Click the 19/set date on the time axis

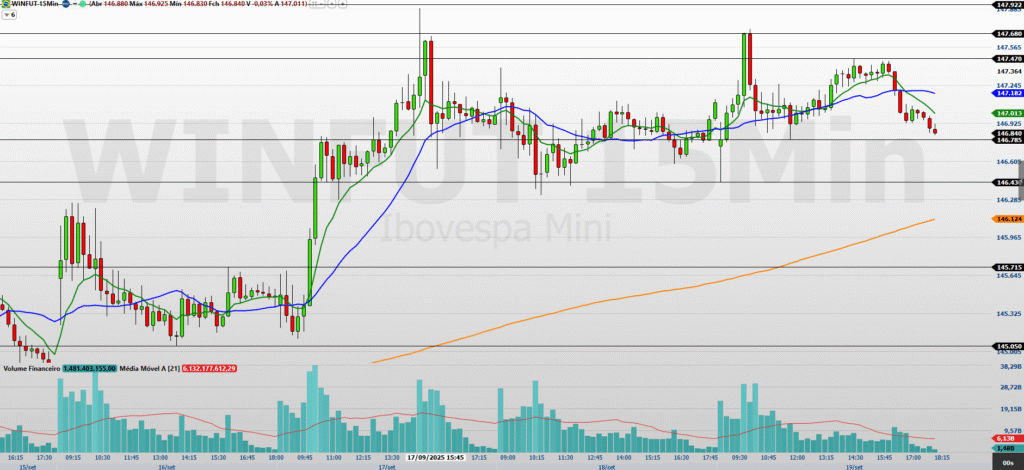(854, 467)
